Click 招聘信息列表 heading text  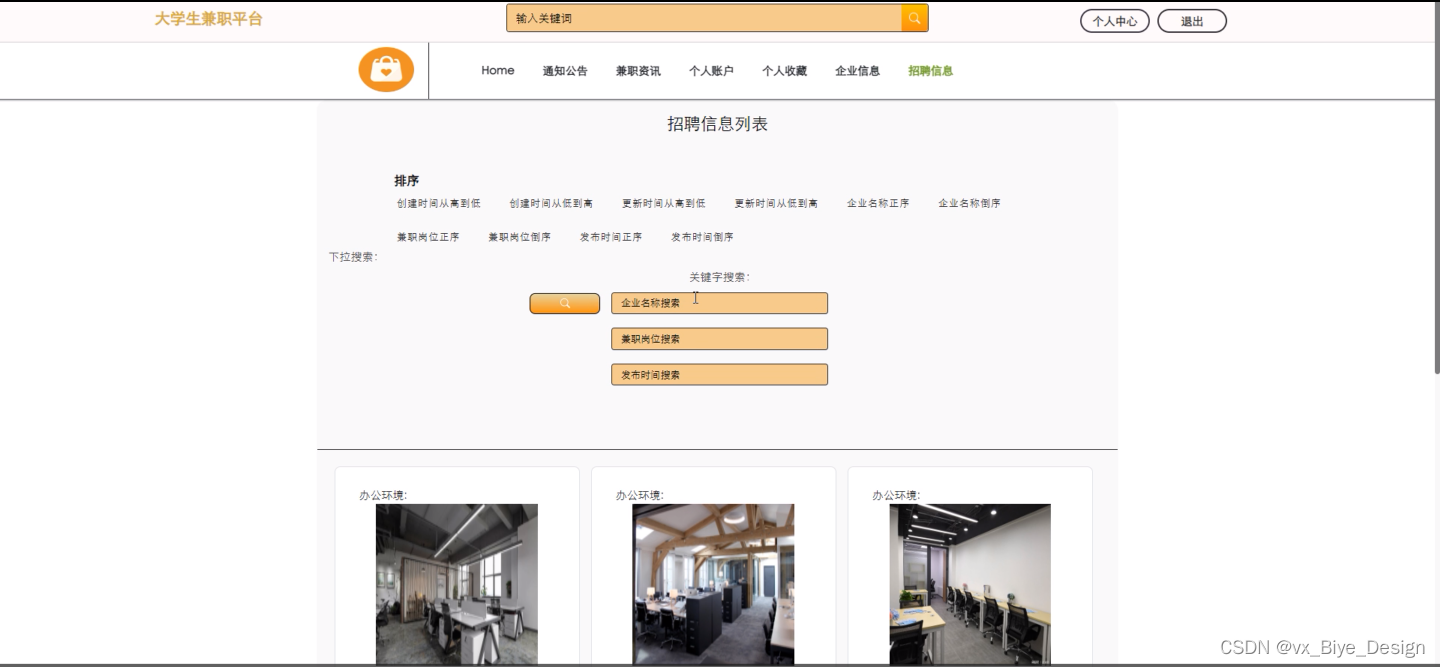click(x=717, y=124)
